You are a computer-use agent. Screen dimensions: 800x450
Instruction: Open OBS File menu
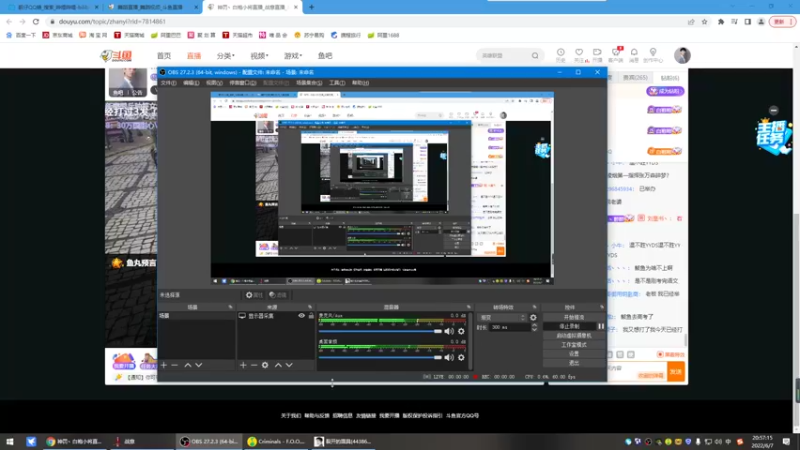coord(168,83)
